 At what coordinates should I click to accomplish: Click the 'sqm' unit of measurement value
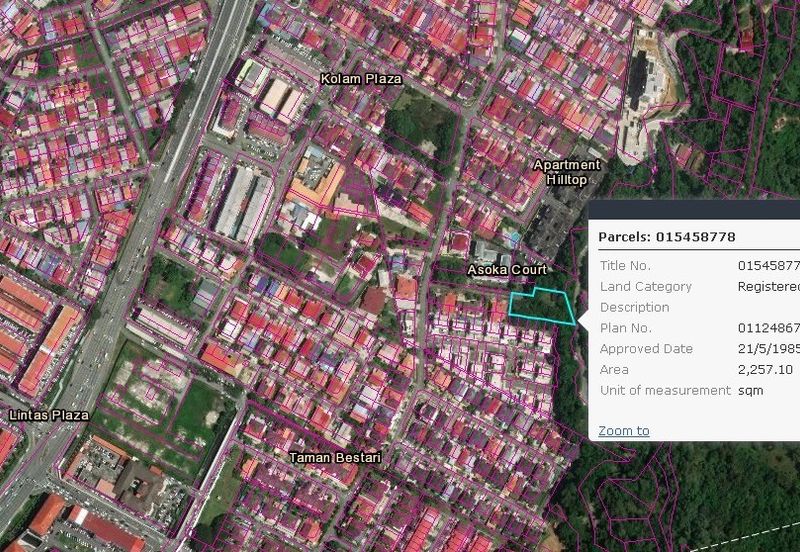pos(750,391)
